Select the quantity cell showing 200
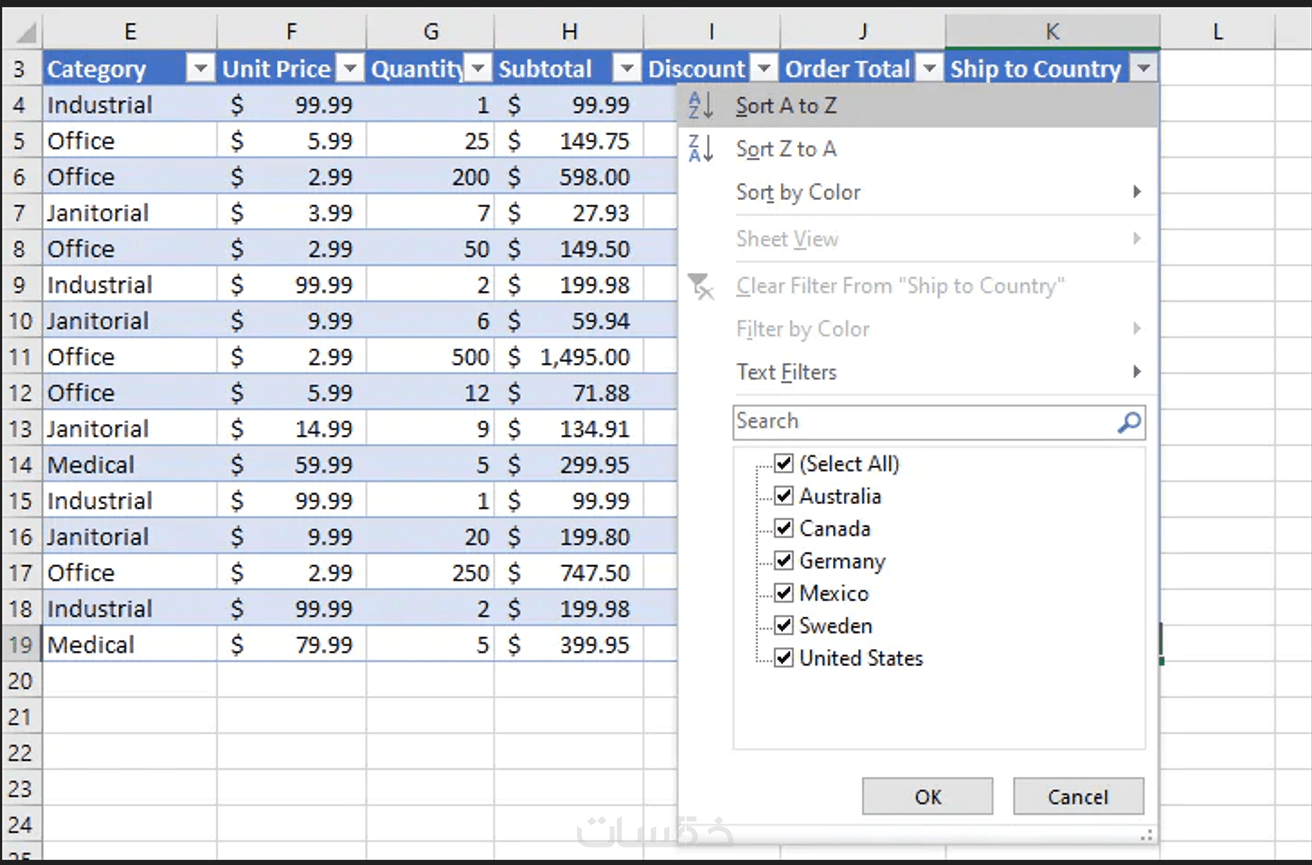This screenshot has height=865, width=1312. tap(431, 177)
